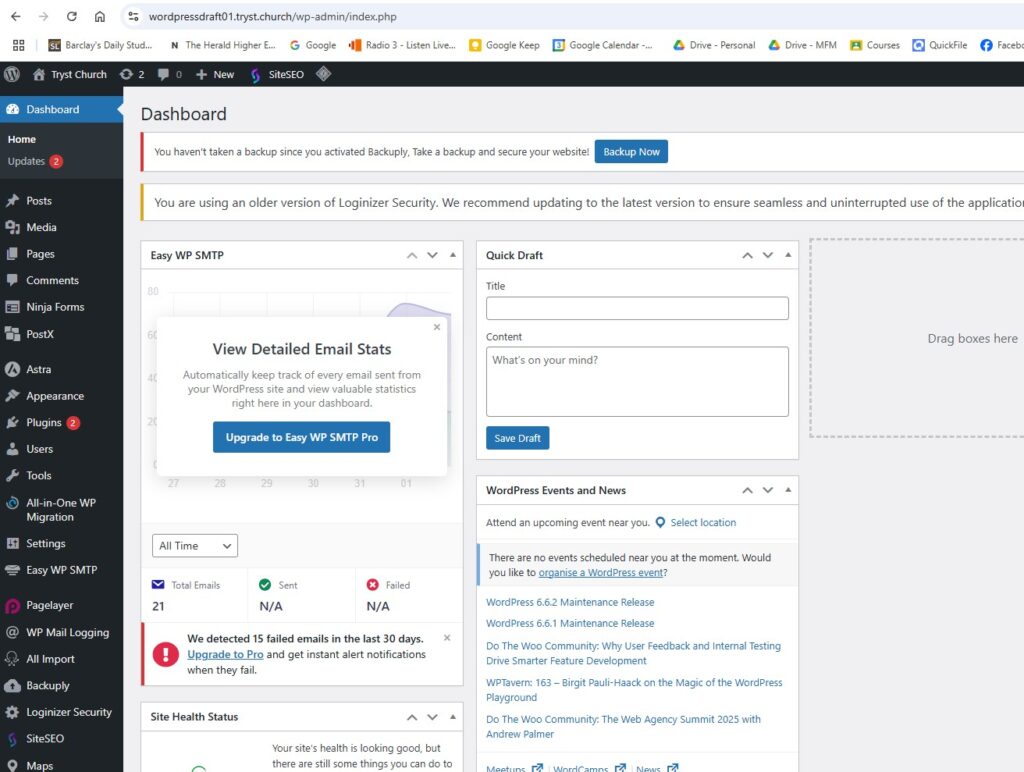Move Site Health Status widget down
Screen dimensions: 1024x772
(432, 717)
